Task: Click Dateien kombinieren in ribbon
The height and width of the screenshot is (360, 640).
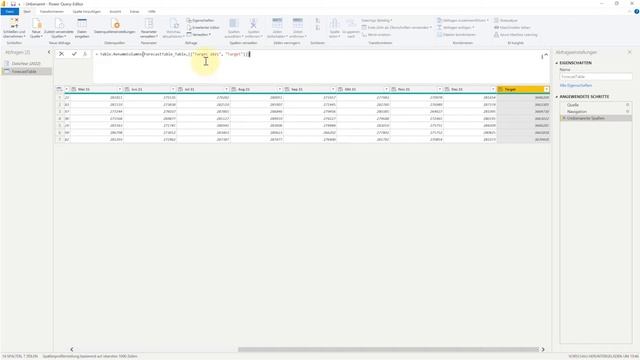Action: 456,35
